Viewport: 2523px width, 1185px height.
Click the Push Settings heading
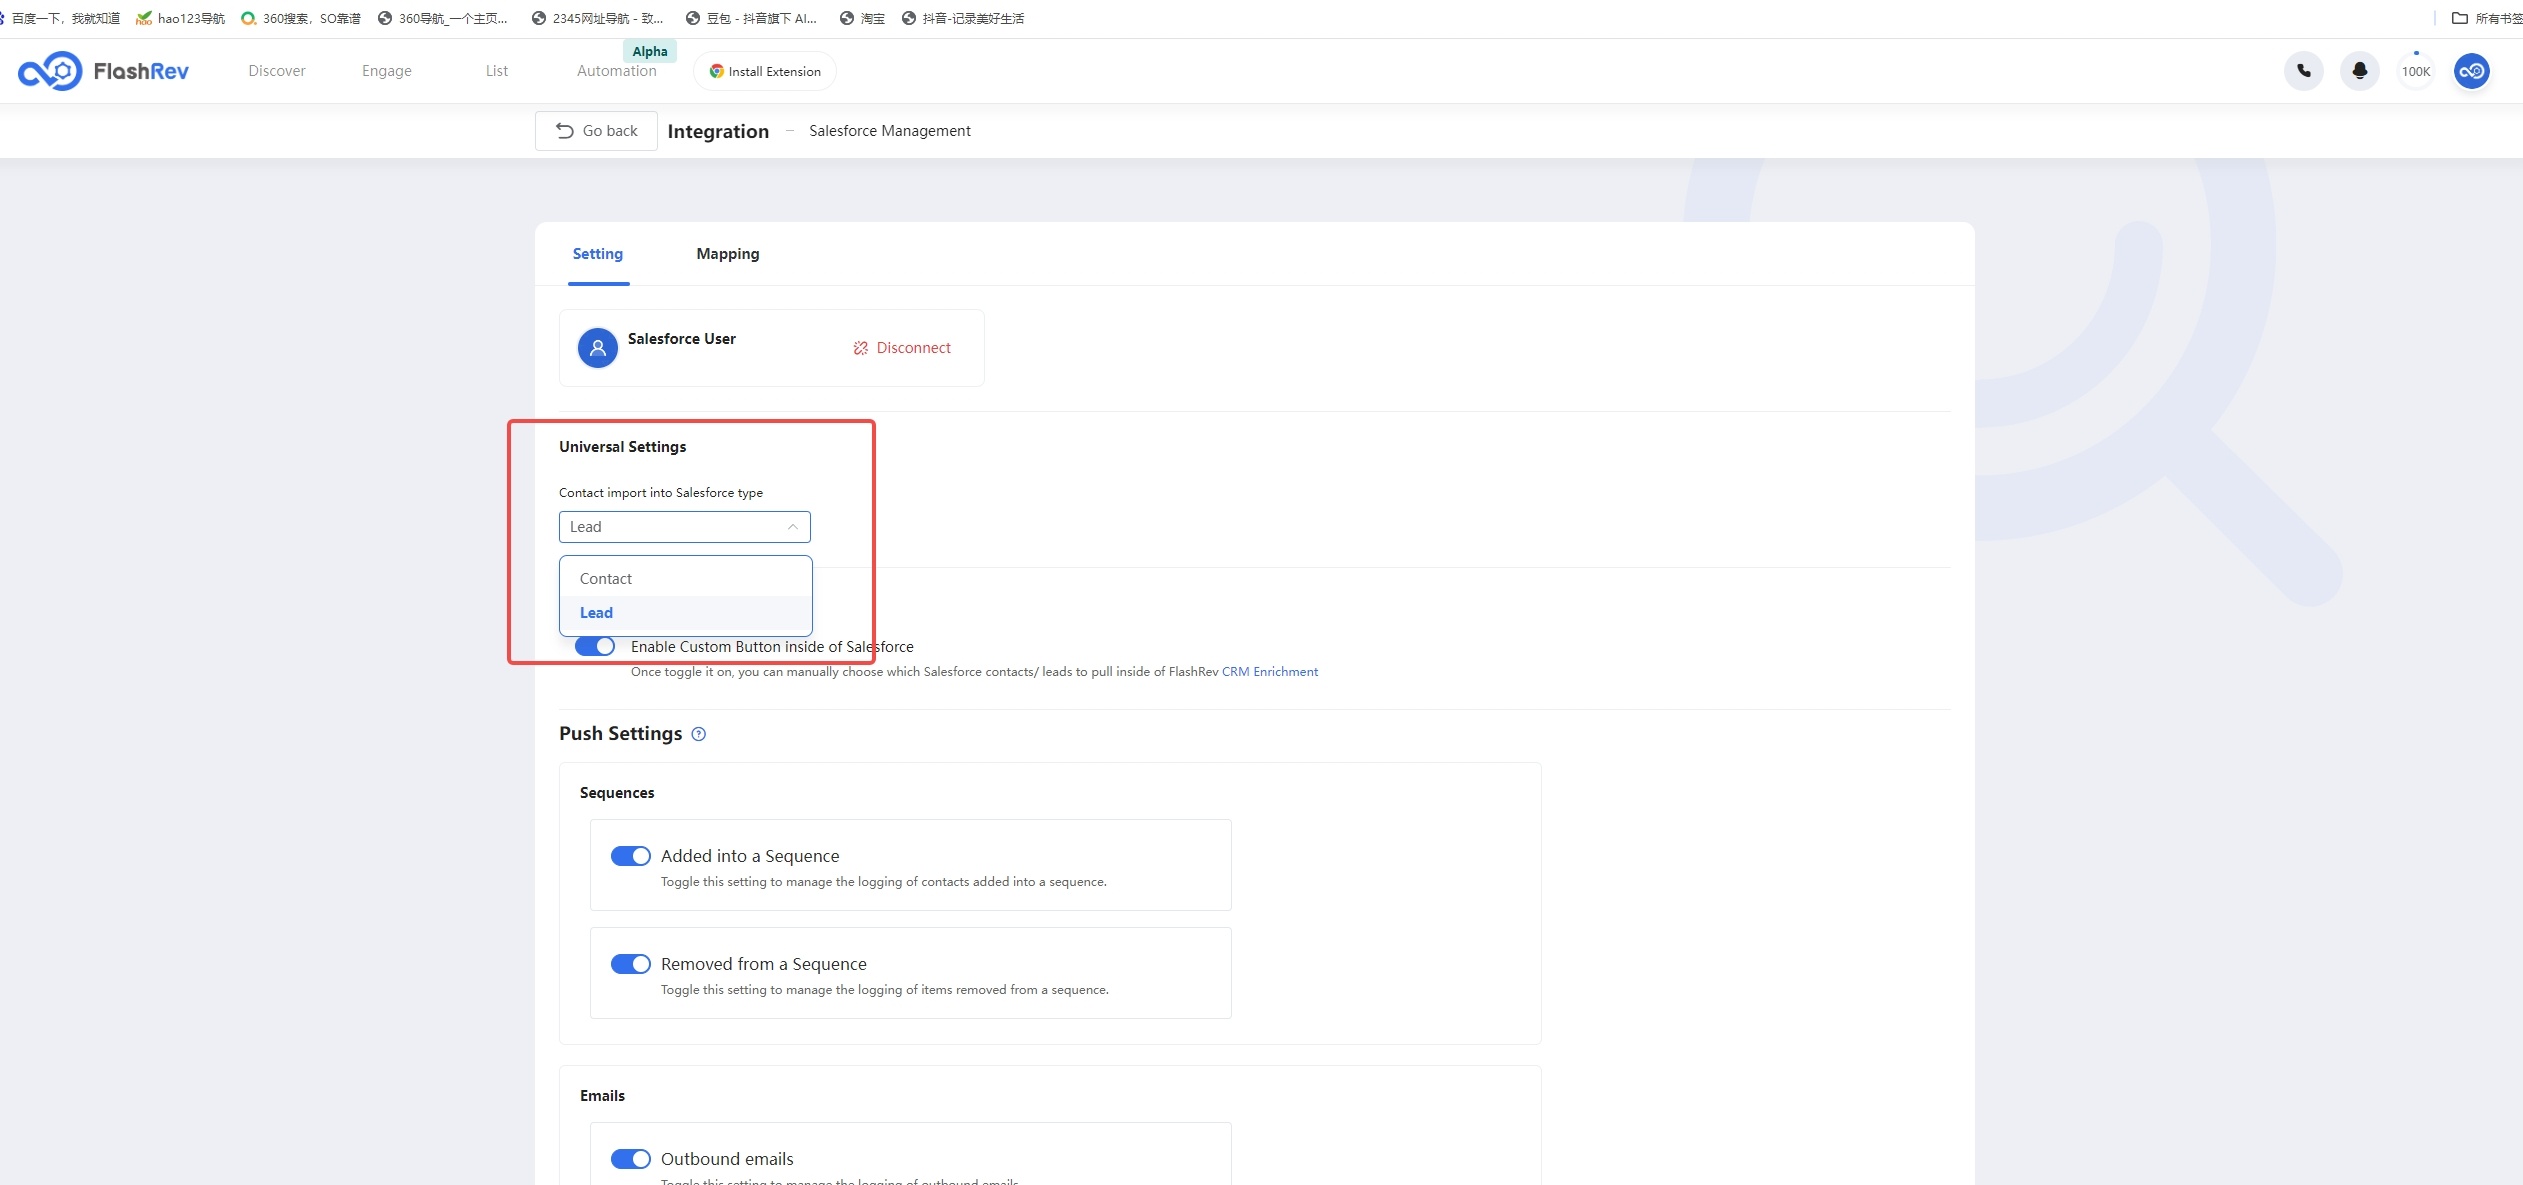[x=621, y=734]
